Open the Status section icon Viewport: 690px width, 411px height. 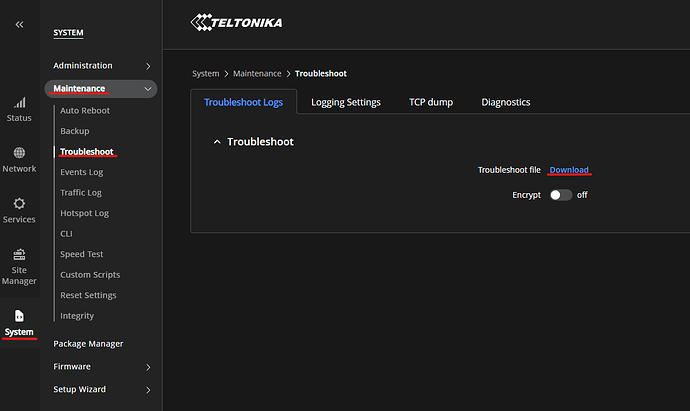coord(19,103)
